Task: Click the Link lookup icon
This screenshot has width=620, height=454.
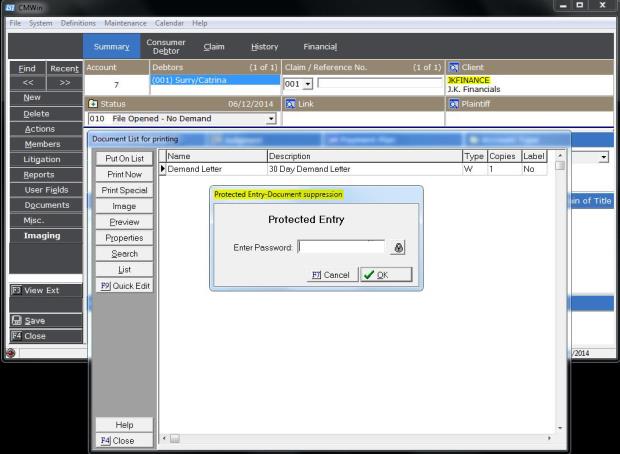Action: click(x=290, y=103)
